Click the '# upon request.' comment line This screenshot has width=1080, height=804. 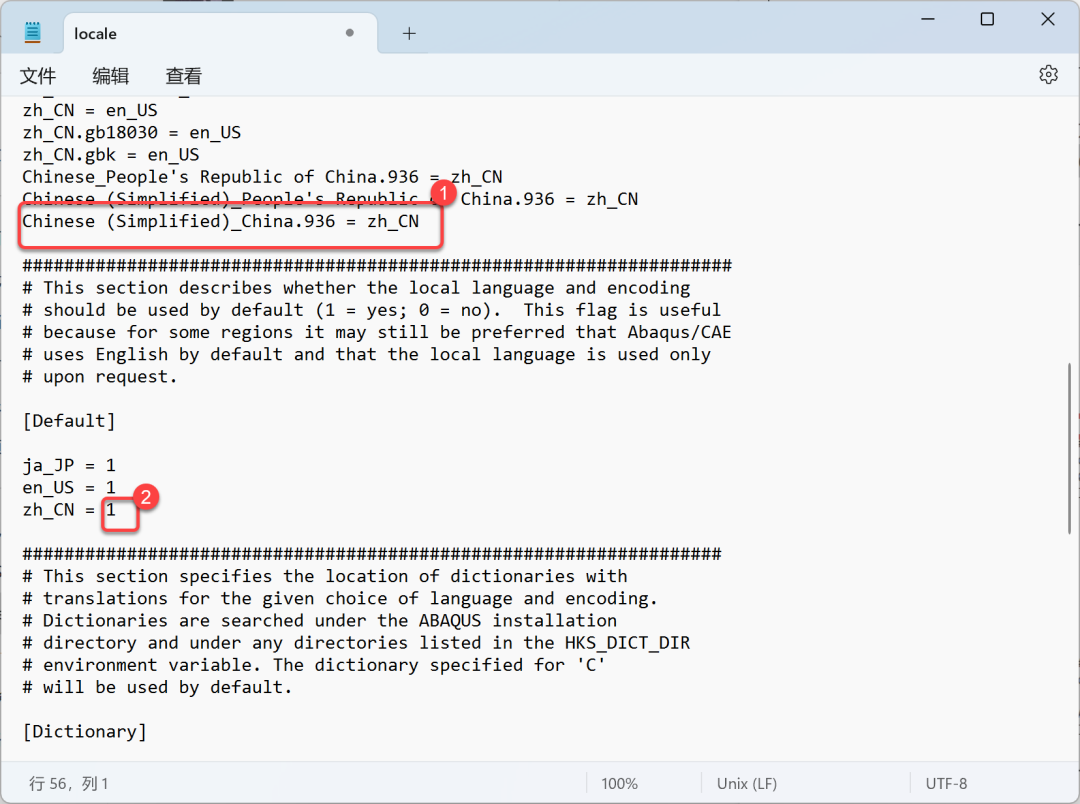coord(100,376)
